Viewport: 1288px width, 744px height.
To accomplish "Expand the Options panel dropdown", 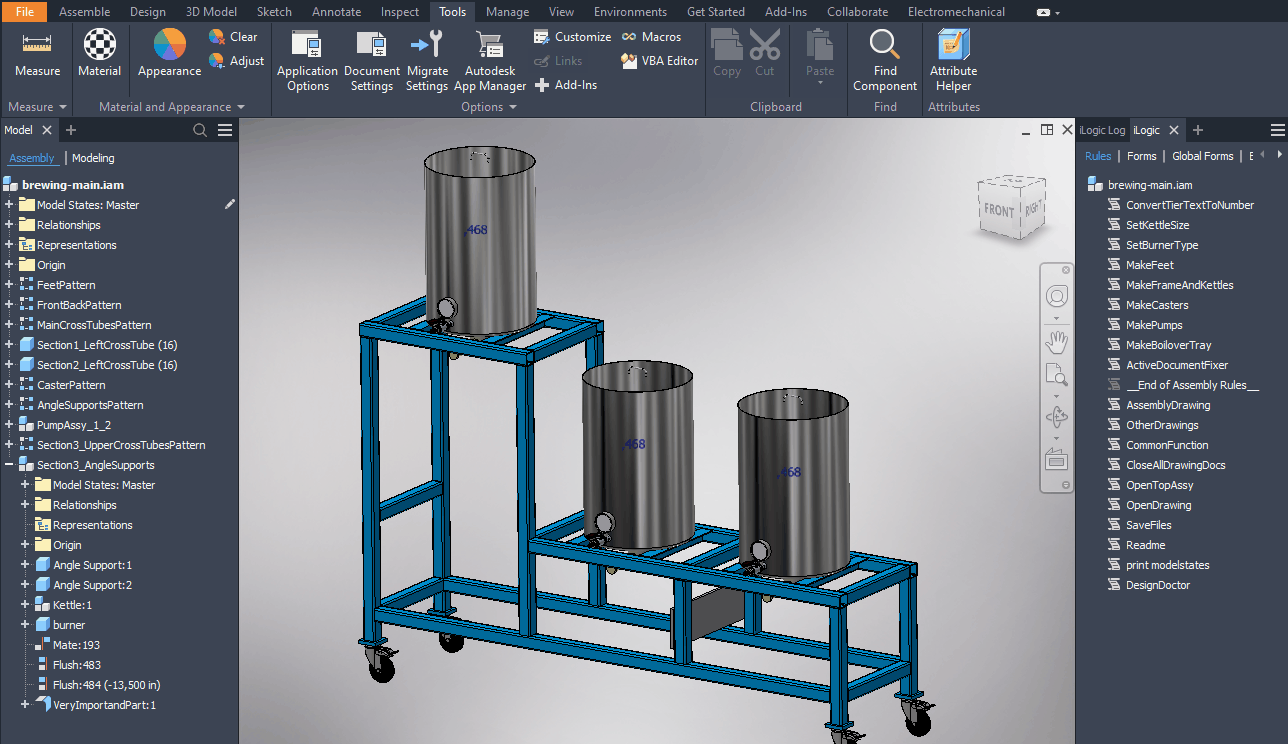I will [511, 107].
